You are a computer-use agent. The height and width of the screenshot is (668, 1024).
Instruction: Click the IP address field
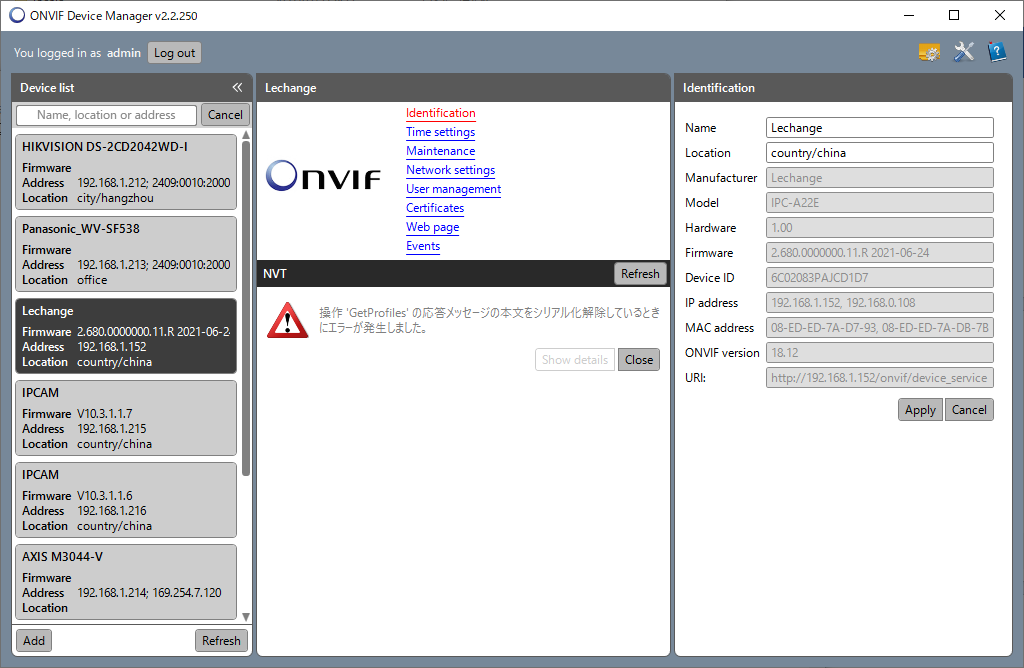880,302
